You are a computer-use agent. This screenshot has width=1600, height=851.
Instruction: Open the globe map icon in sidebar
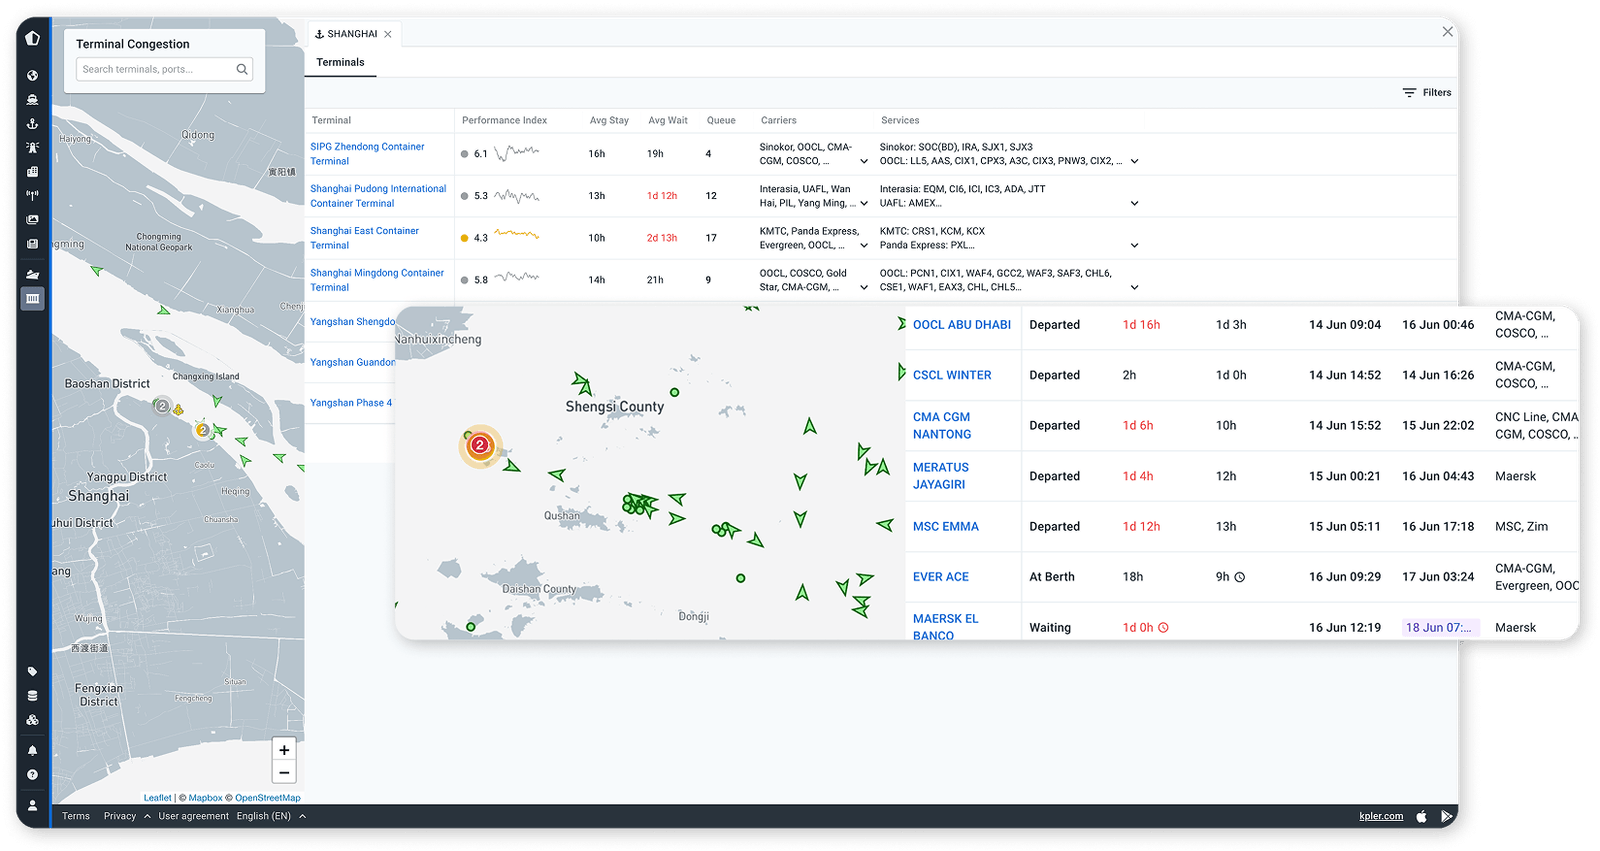click(32, 75)
